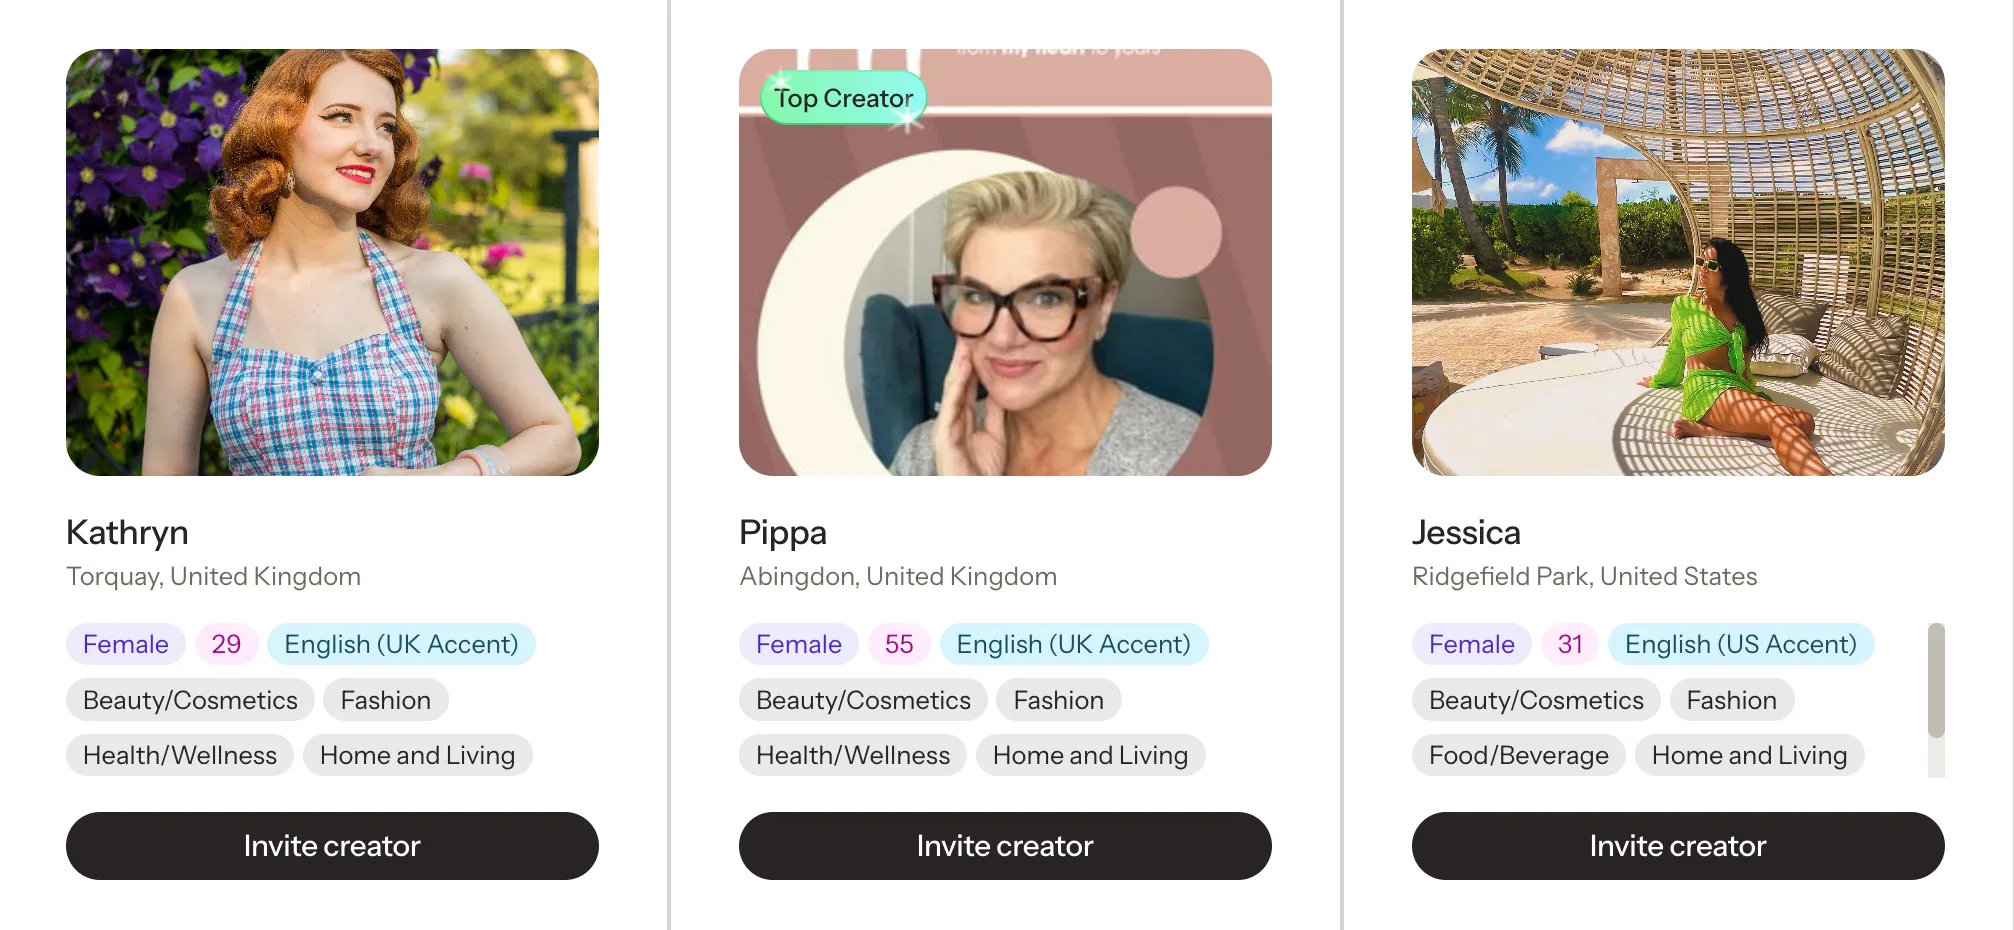The width and height of the screenshot is (2014, 930).
Task: Select Kathryn's creator name
Action: point(127,533)
